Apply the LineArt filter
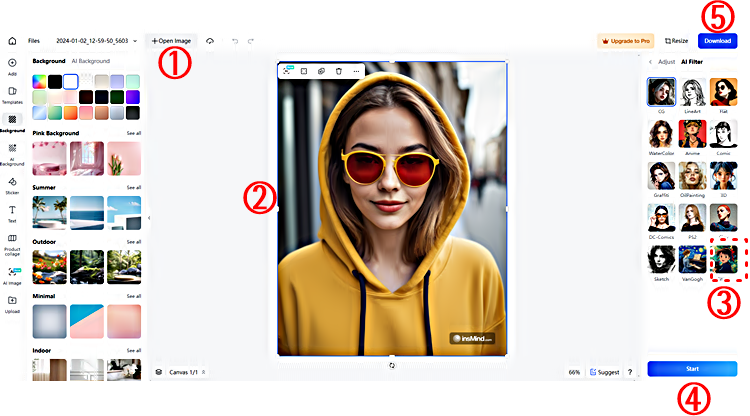 (692, 92)
